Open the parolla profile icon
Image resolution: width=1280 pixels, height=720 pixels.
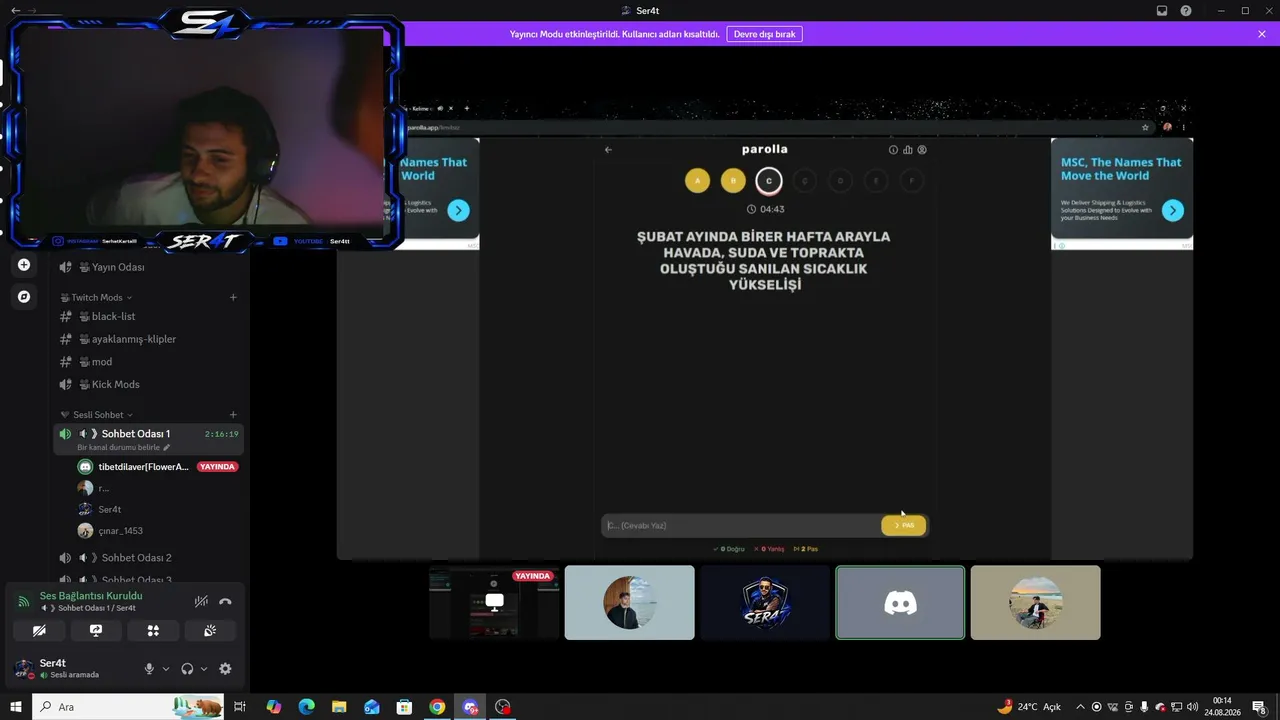point(922,150)
